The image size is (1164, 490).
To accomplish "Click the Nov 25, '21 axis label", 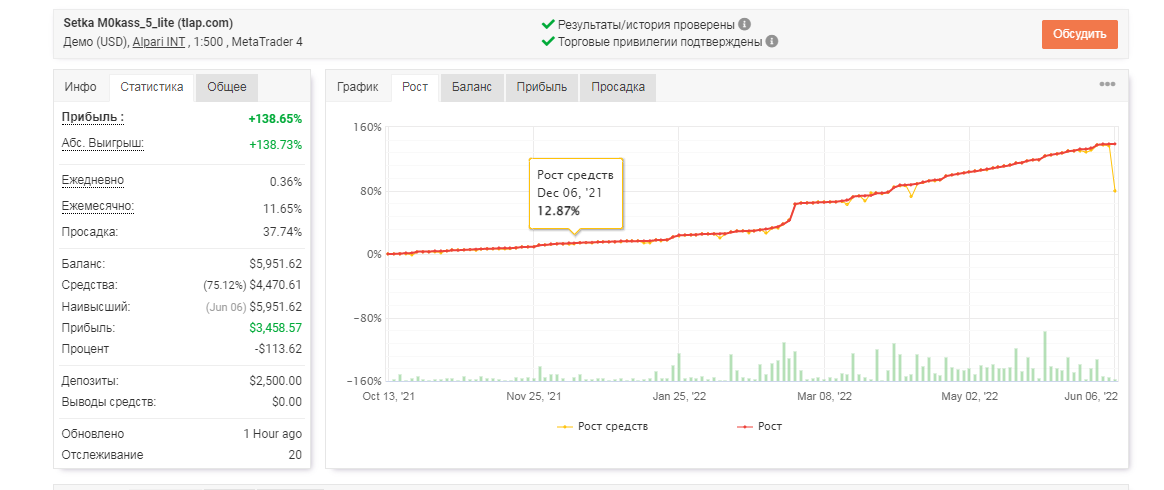I will [x=534, y=396].
